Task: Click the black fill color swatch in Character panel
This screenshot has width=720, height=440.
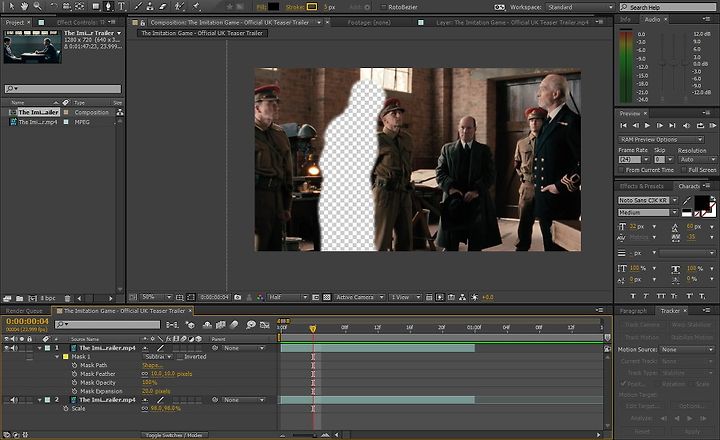Action: (701, 202)
